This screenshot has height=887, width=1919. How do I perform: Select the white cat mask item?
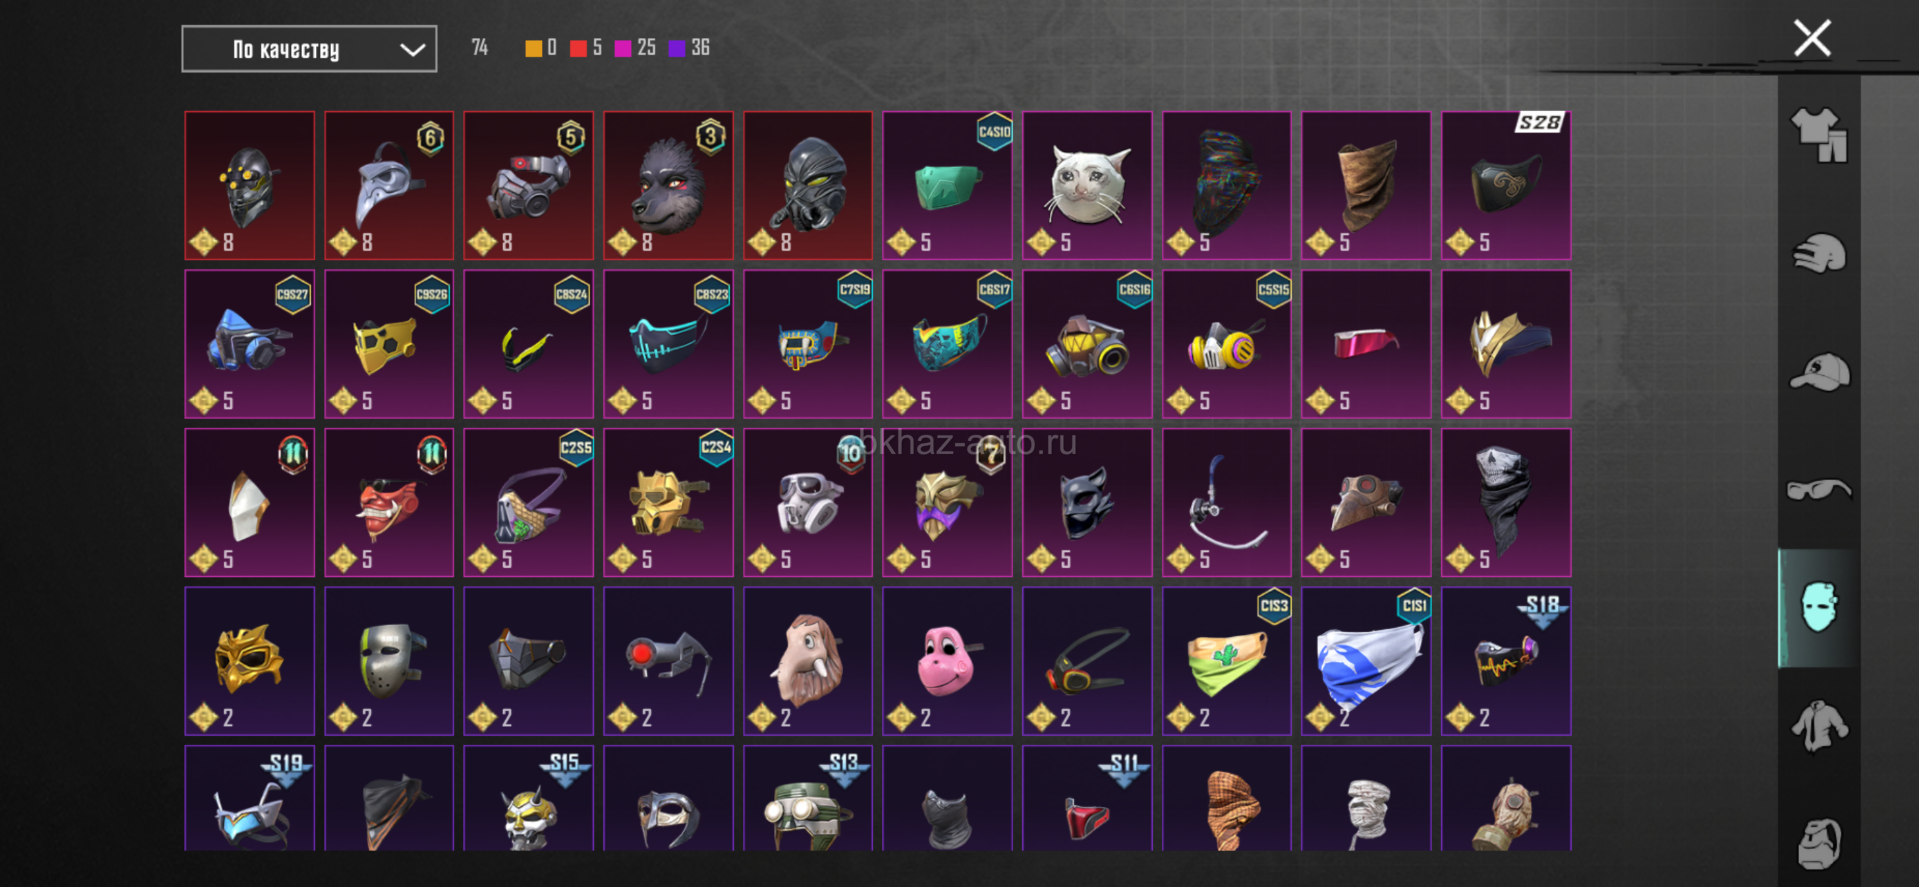tap(1087, 186)
